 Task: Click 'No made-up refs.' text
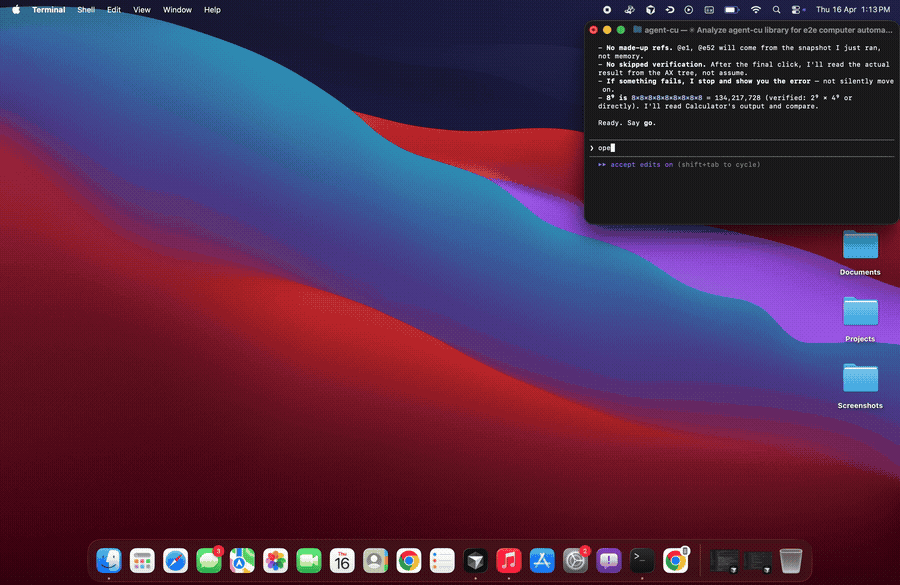(639, 48)
